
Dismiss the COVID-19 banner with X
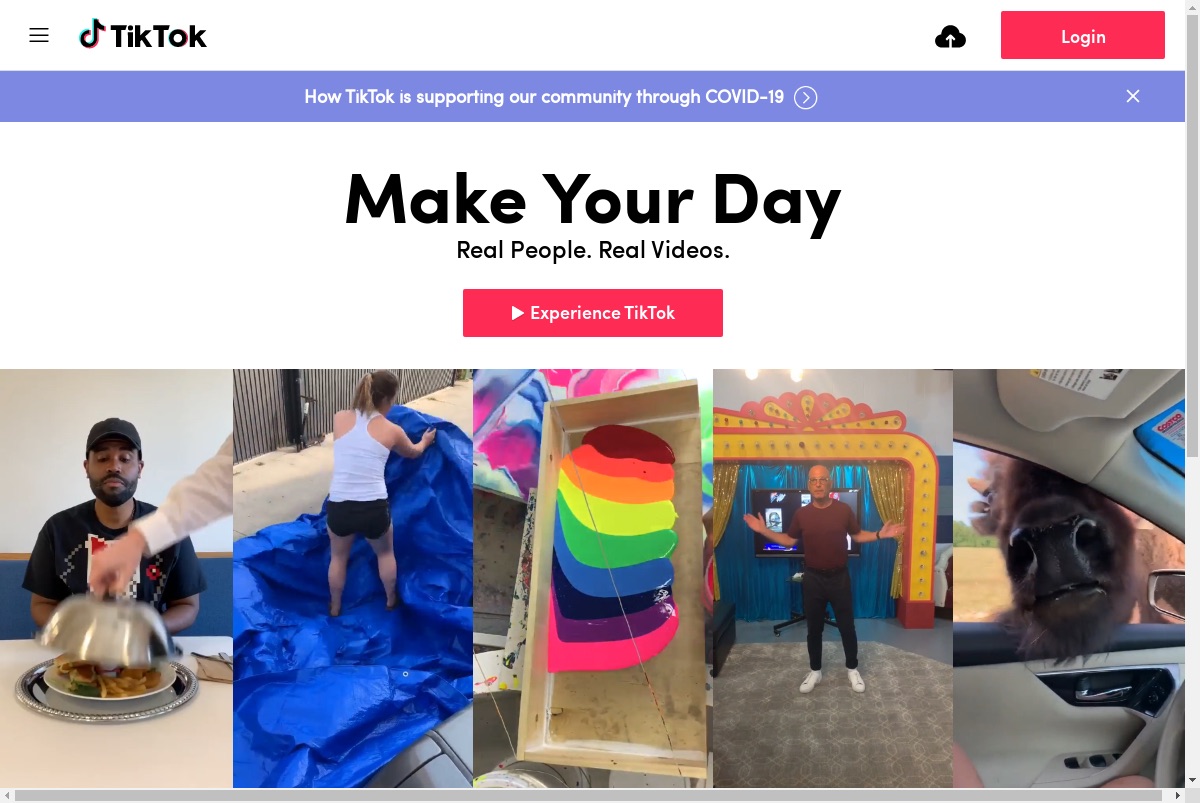(x=1133, y=96)
